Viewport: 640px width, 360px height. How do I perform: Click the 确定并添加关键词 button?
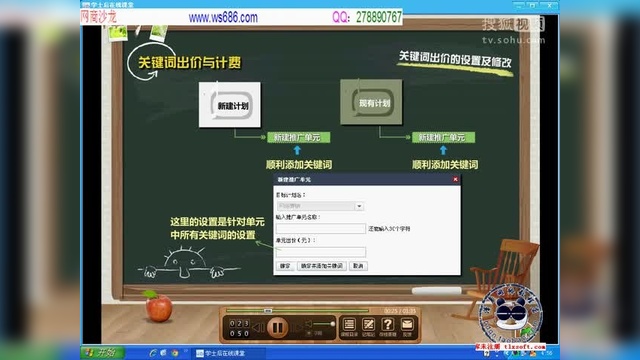tap(322, 266)
